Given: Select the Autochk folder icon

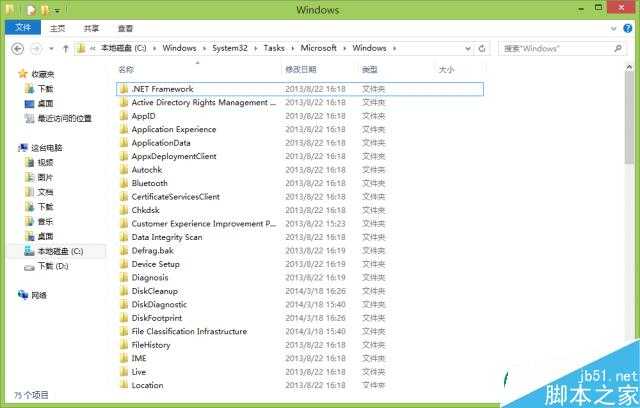Looking at the screenshot, I should [x=124, y=170].
